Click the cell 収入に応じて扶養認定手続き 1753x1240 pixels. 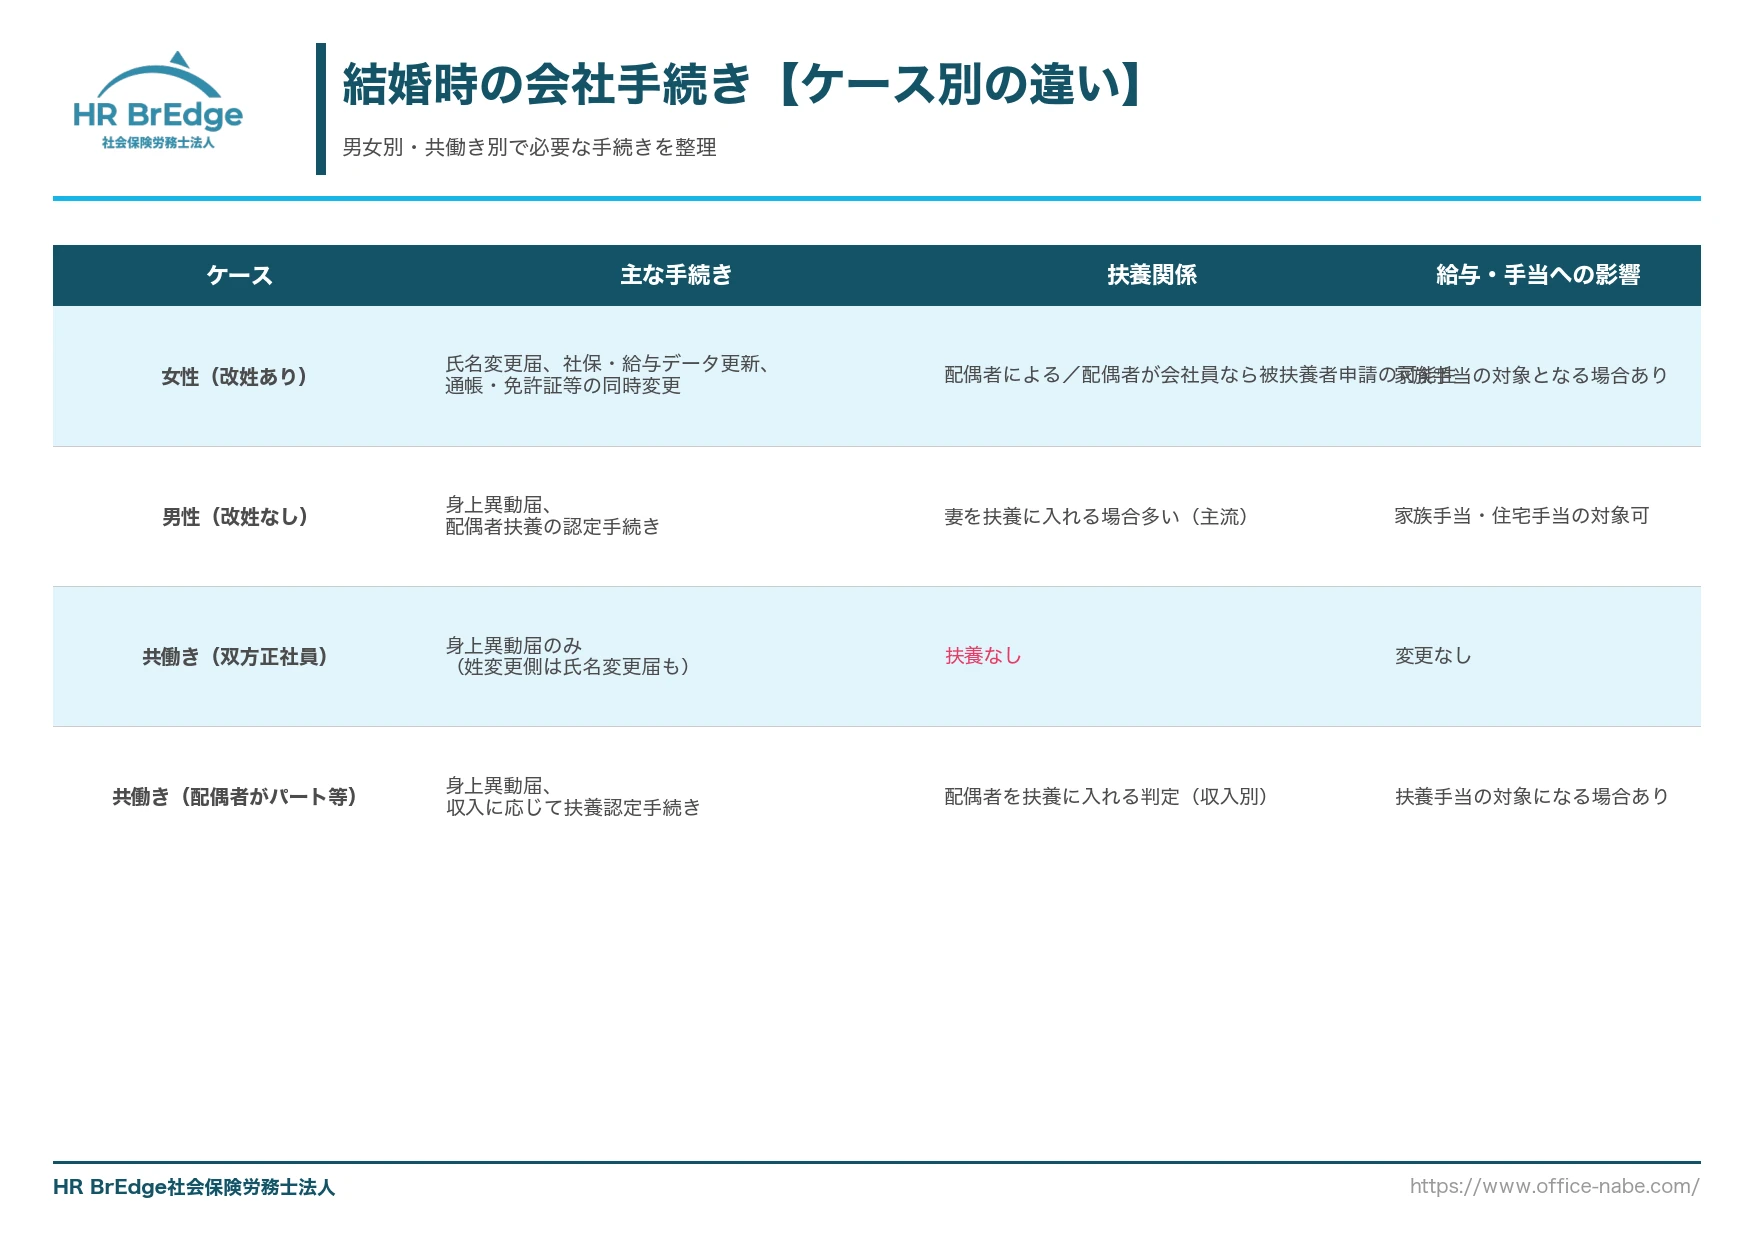pyautogui.click(x=573, y=797)
